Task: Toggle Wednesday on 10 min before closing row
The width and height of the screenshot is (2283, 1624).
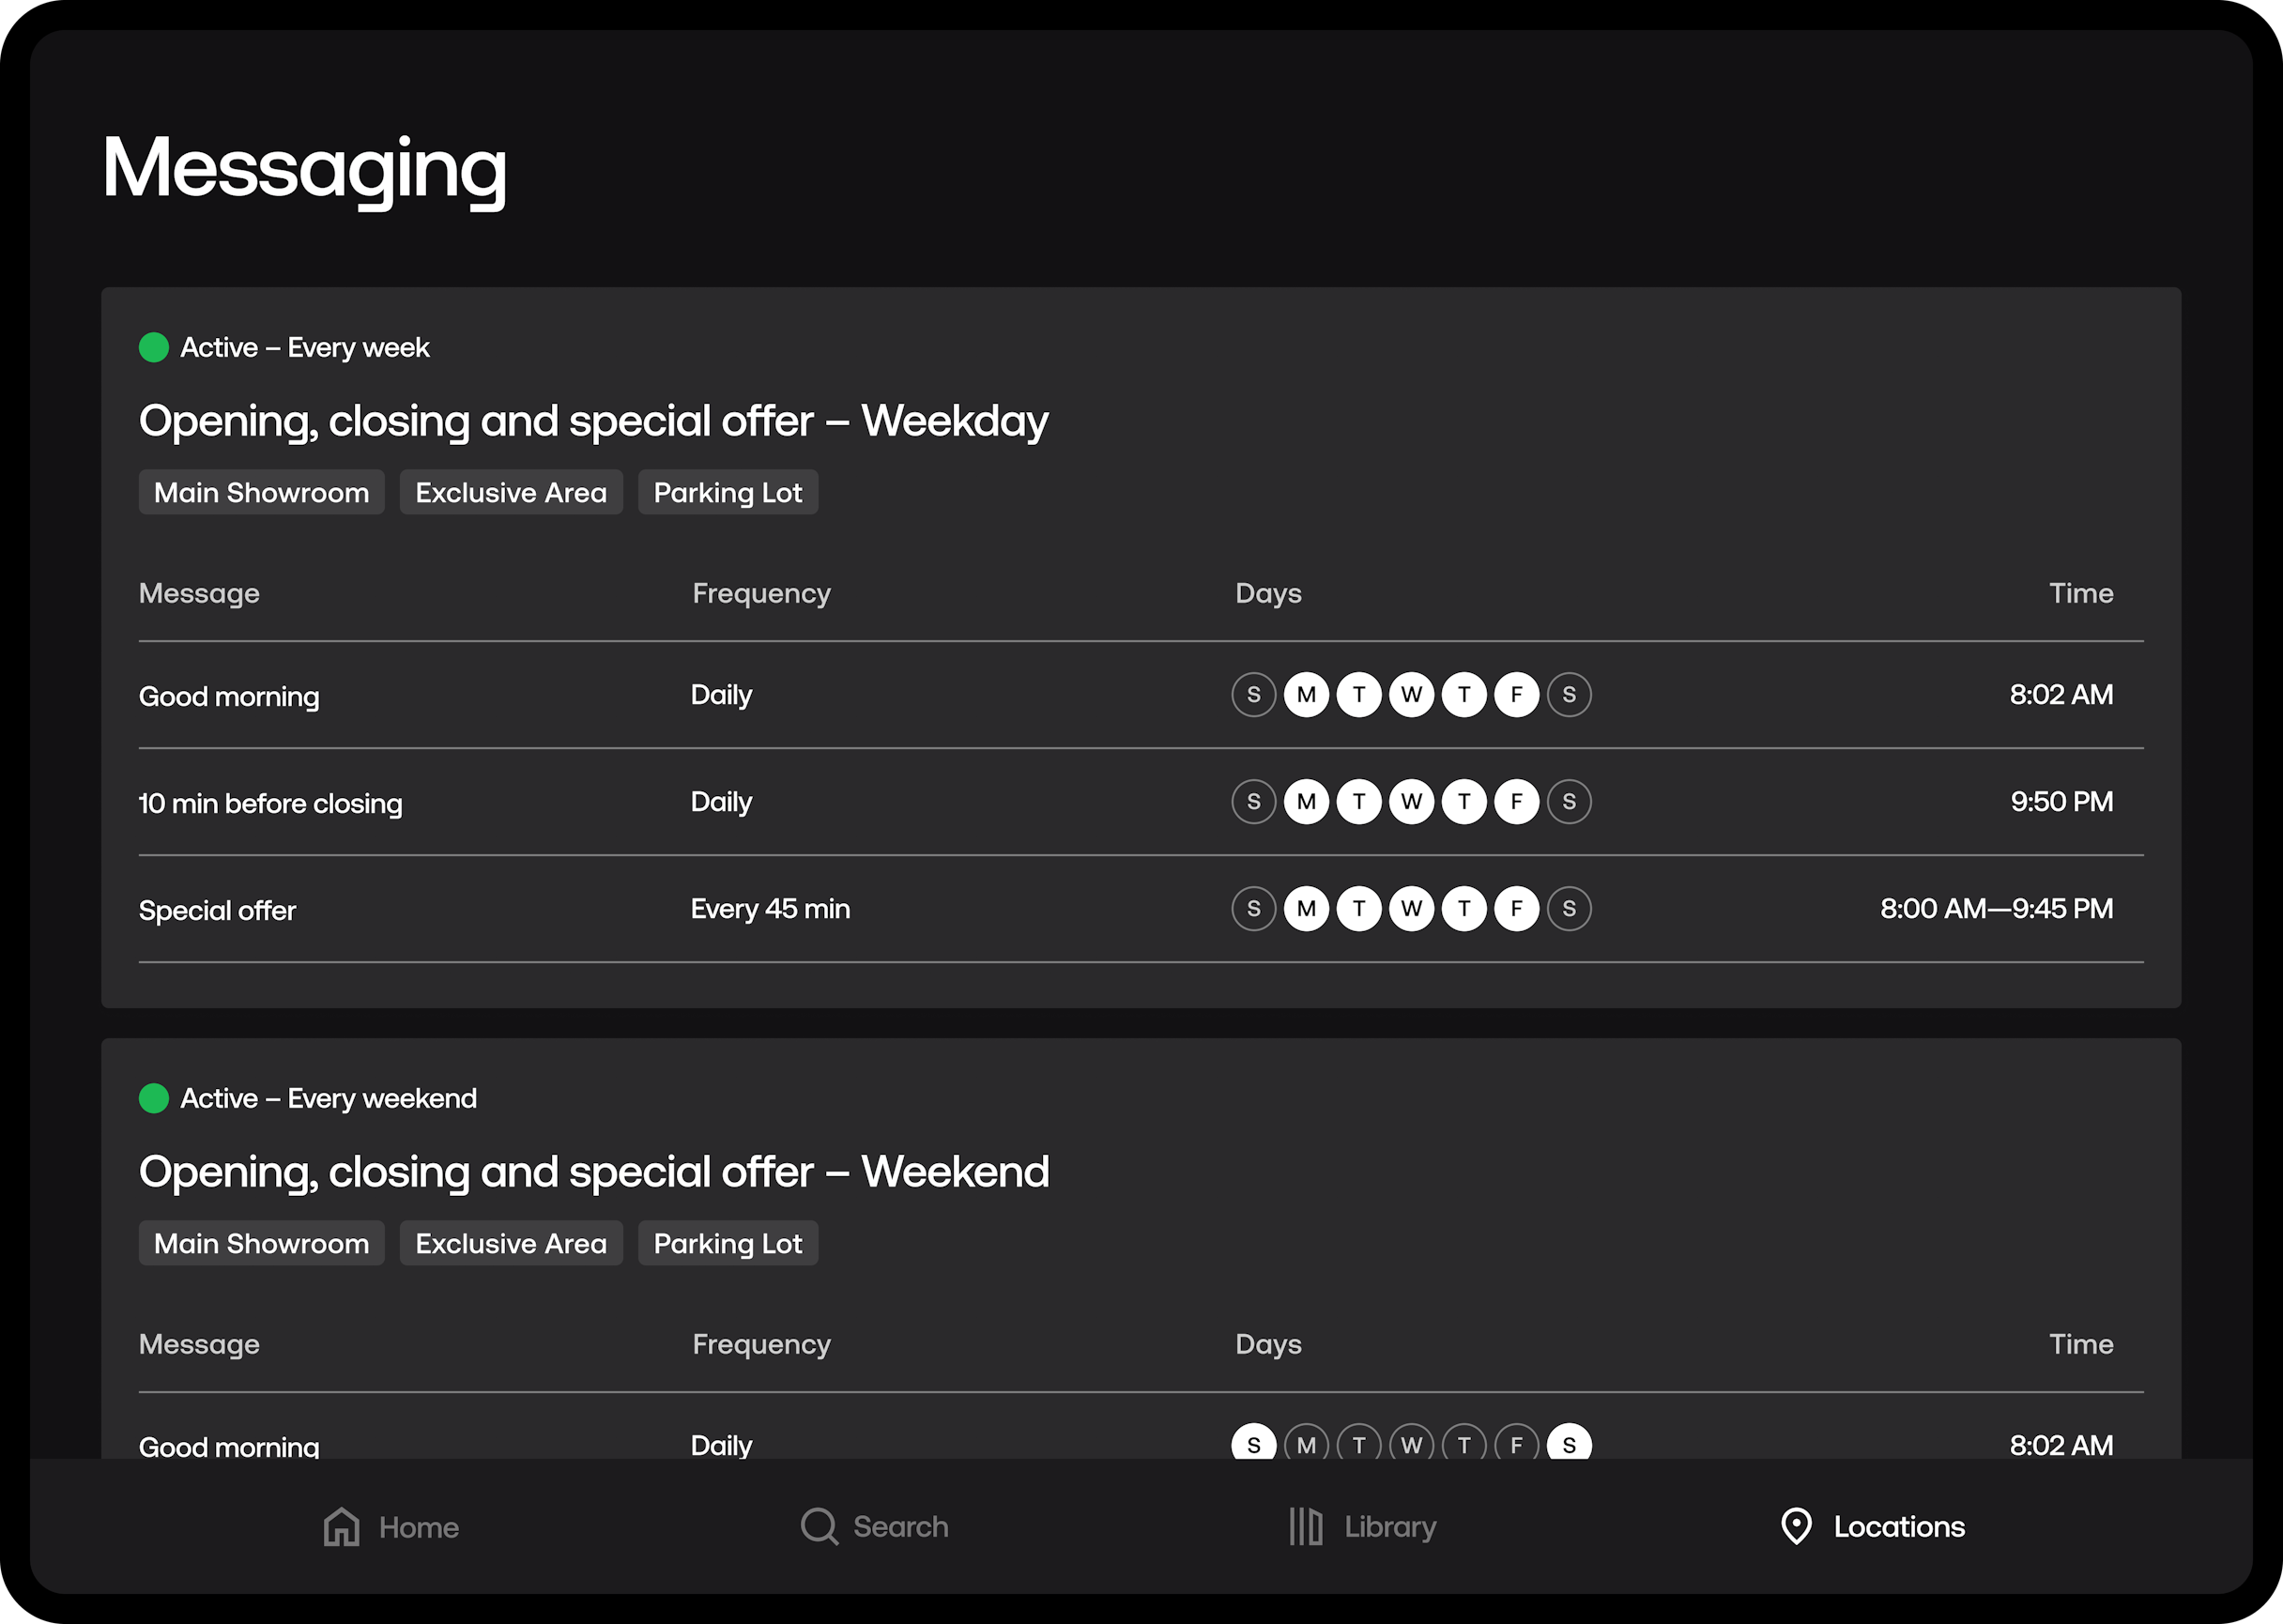Action: 1411,802
